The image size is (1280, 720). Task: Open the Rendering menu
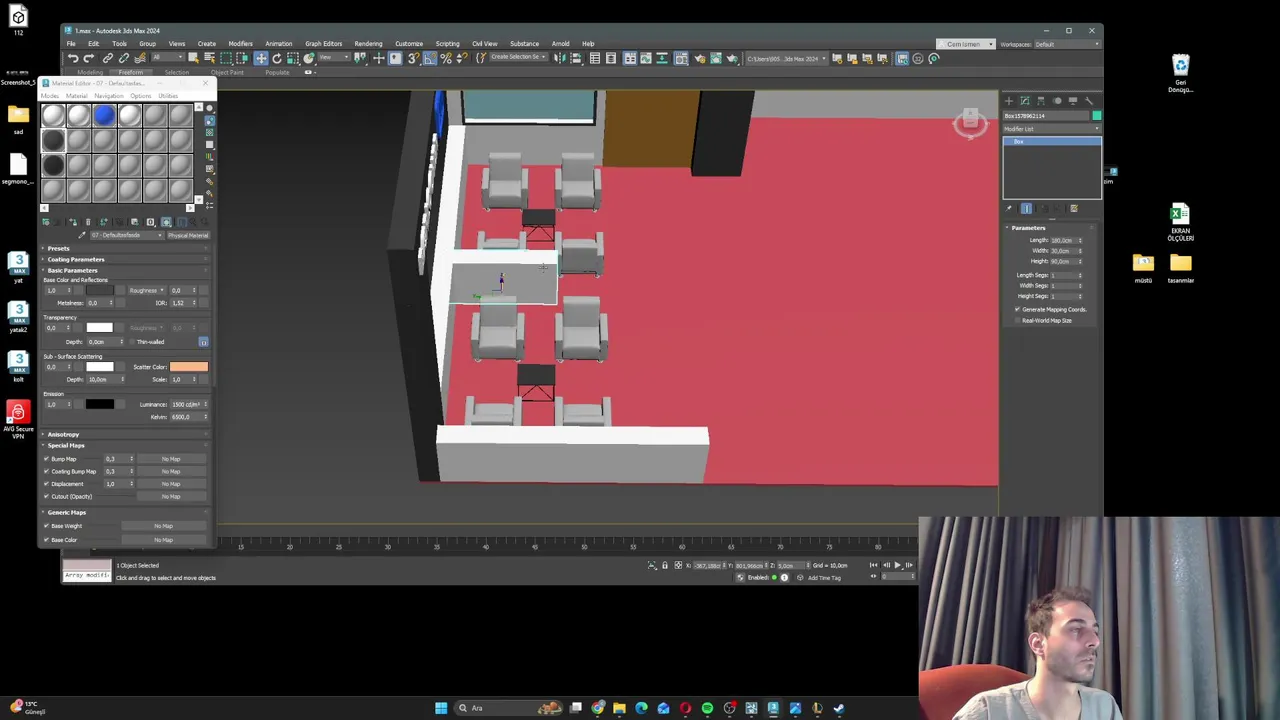click(368, 43)
